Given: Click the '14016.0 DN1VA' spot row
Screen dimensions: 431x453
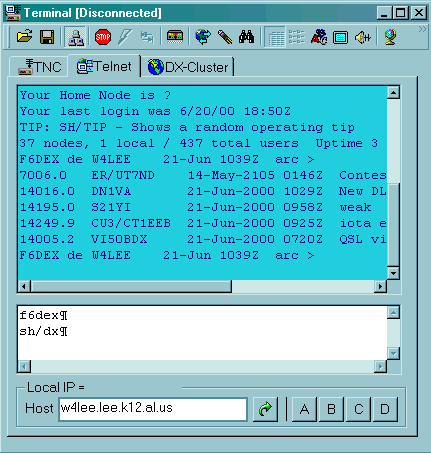Looking at the screenshot, I should pos(203,191).
